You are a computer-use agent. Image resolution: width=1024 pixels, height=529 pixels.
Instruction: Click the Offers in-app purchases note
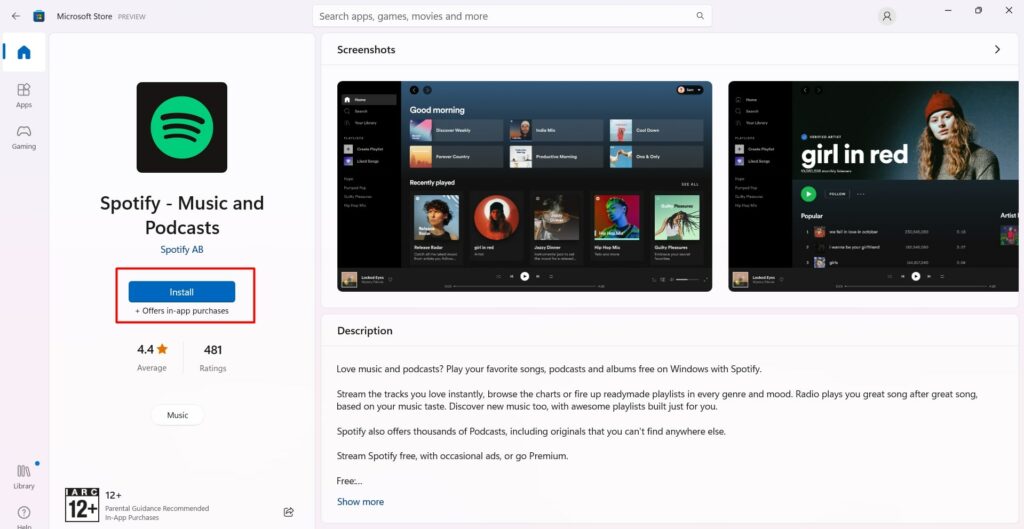[x=182, y=312]
